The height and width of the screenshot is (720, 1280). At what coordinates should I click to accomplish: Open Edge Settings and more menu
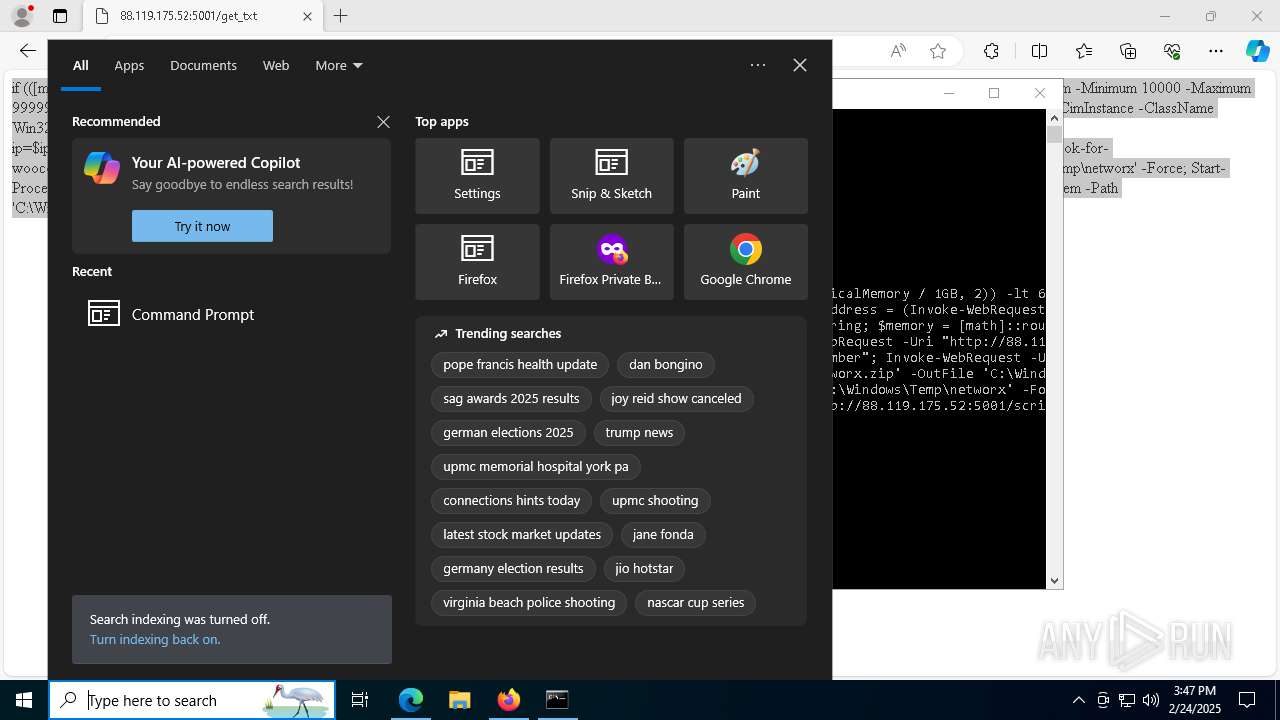click(1216, 51)
